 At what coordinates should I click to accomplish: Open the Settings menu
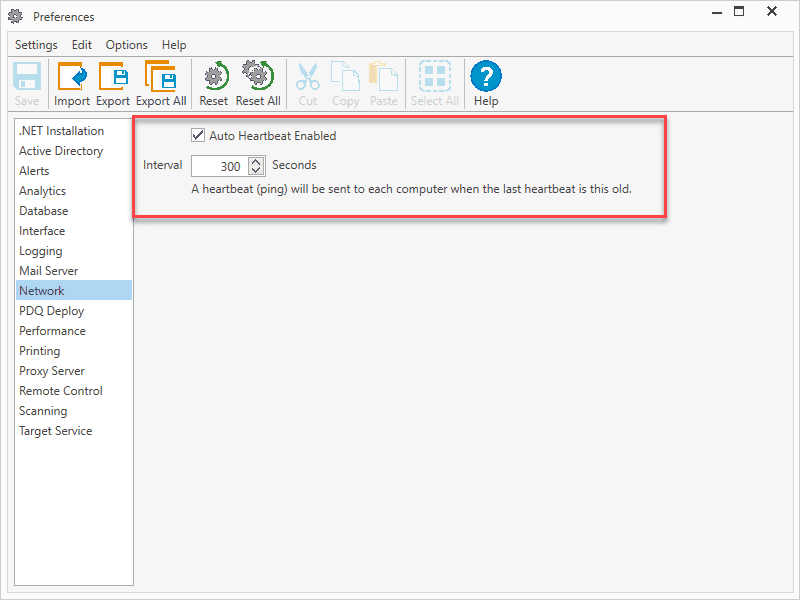point(36,45)
